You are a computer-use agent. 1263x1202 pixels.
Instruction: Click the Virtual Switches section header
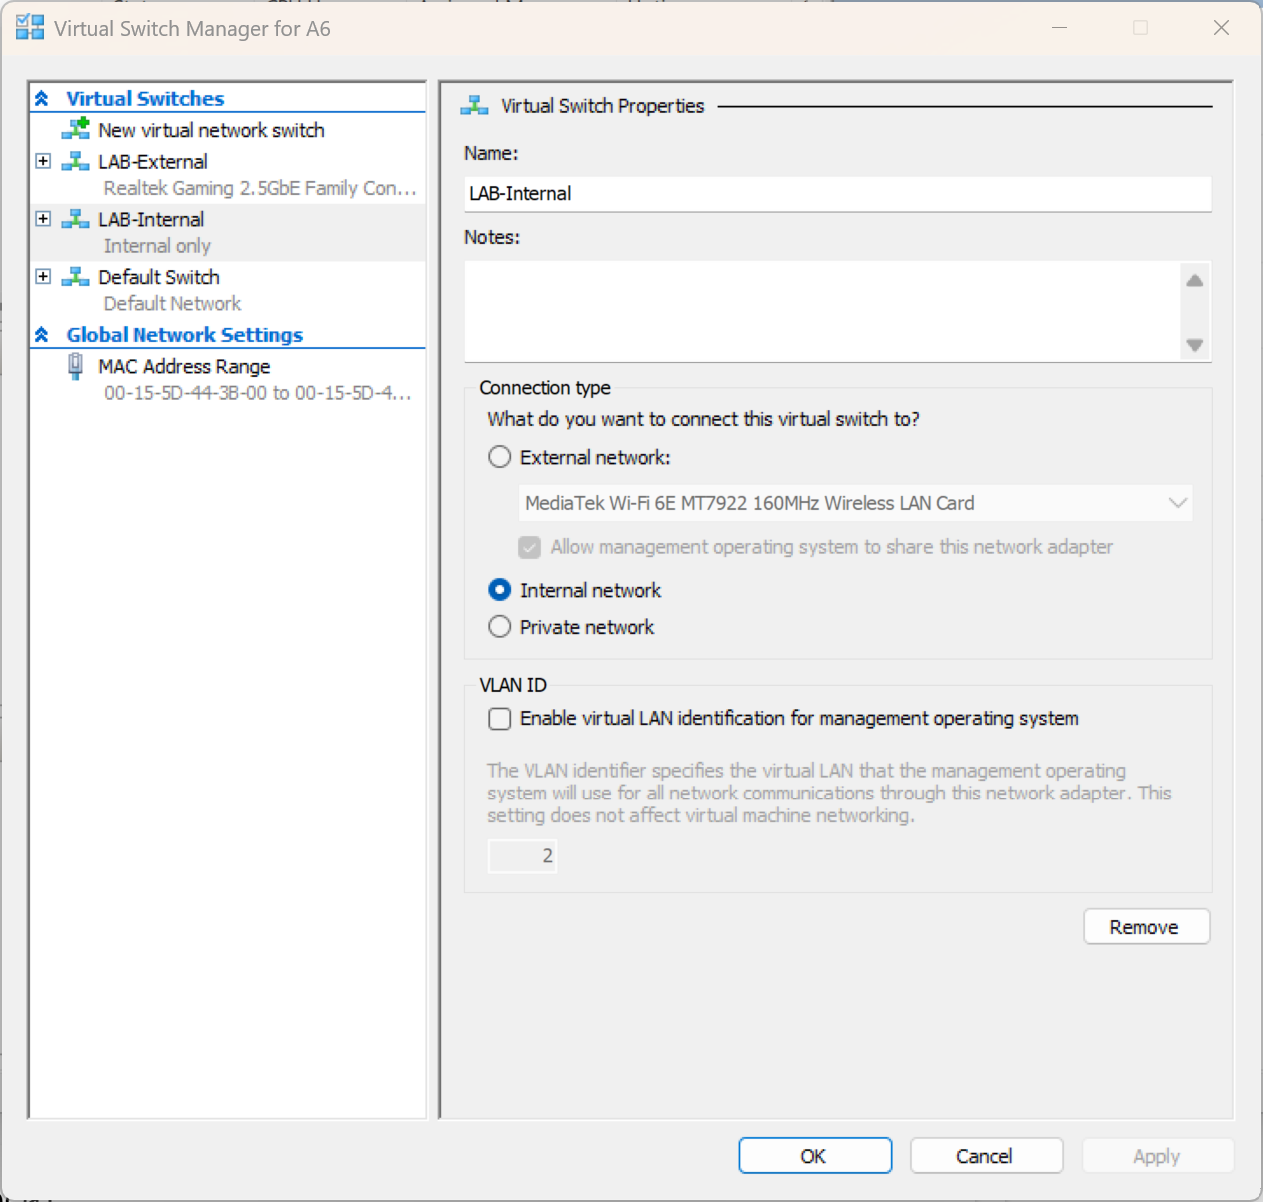(145, 98)
